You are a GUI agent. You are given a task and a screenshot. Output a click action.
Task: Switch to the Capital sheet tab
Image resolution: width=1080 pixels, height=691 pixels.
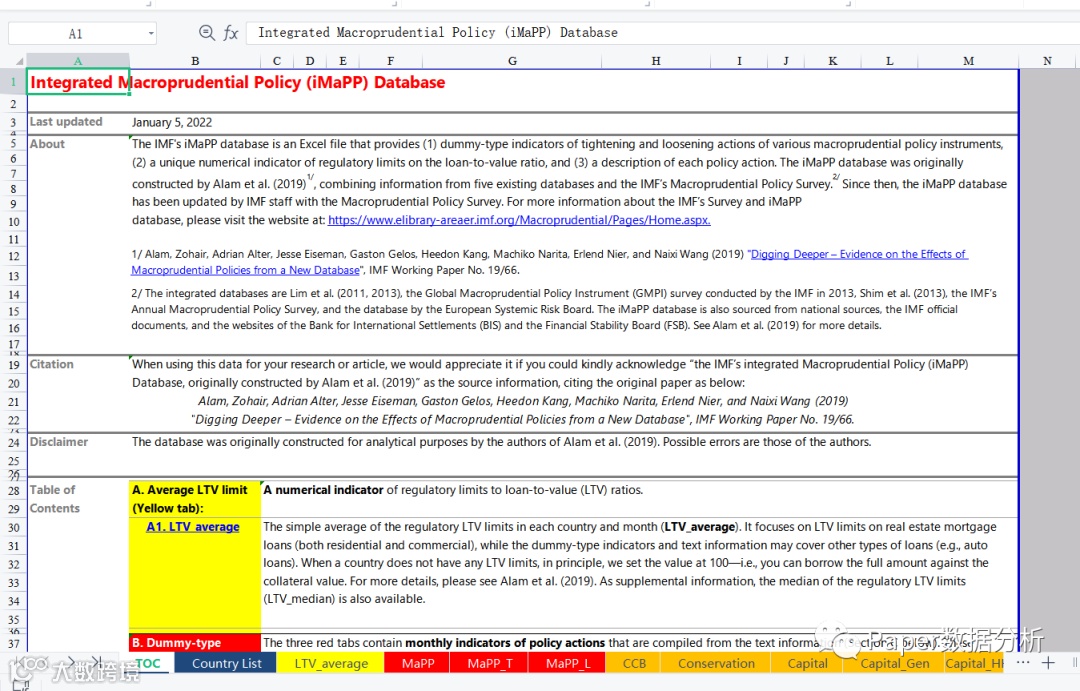coord(807,663)
